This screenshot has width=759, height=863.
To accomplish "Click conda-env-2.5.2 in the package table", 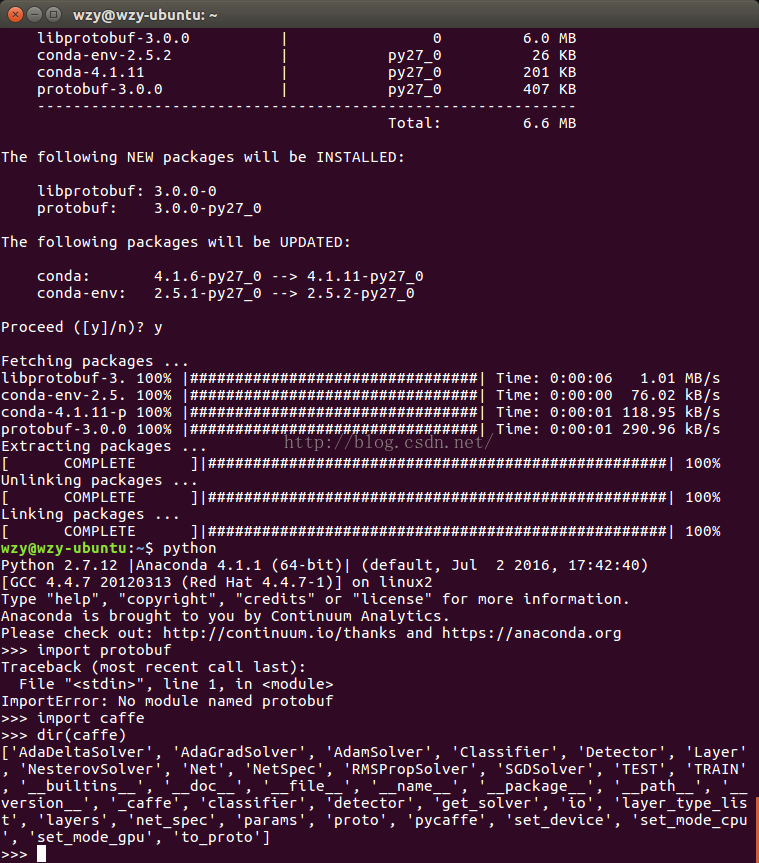I will pyautogui.click(x=104, y=55).
